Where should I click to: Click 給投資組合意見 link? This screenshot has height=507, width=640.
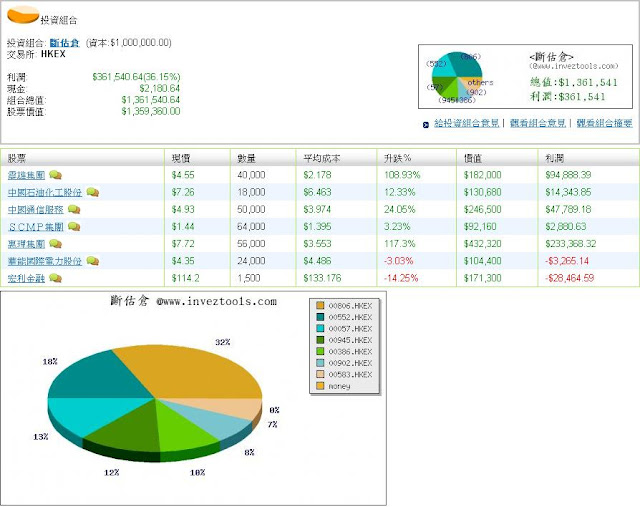point(467,123)
